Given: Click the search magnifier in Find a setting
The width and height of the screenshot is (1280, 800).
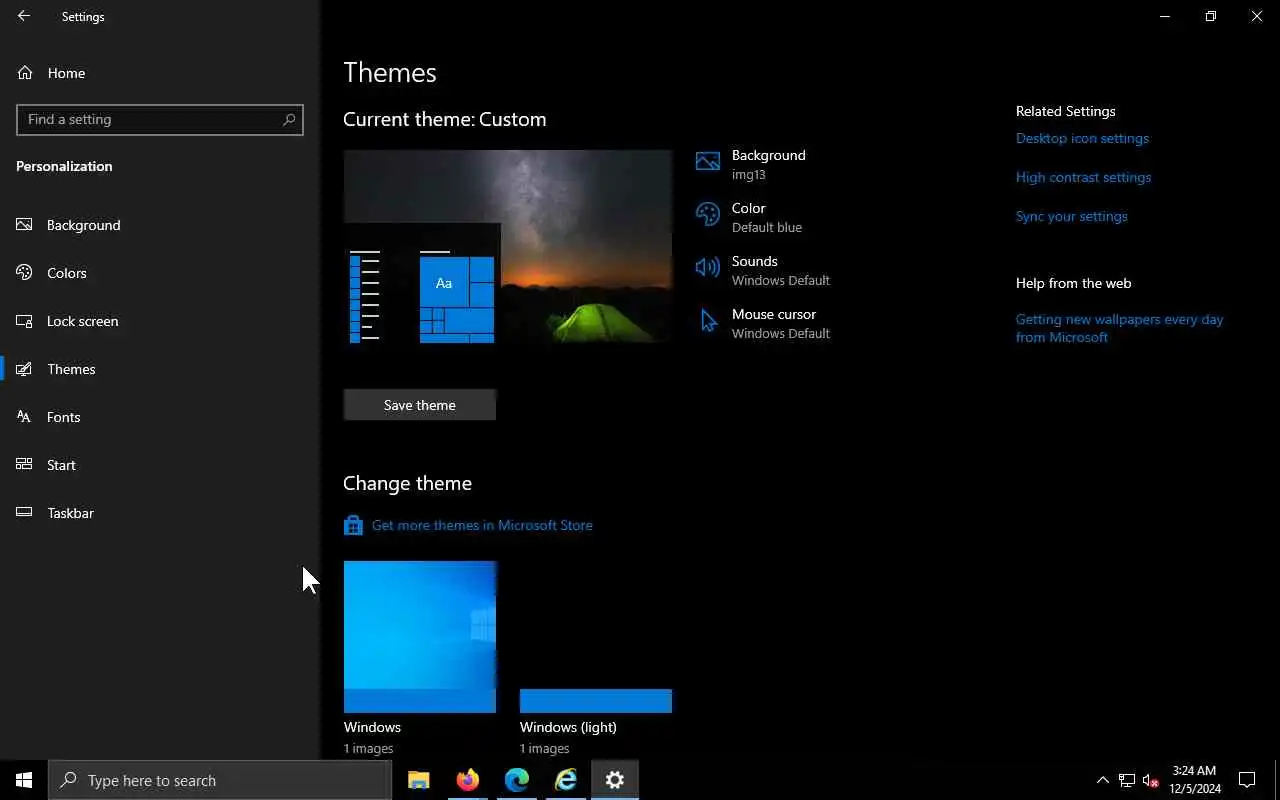Looking at the screenshot, I should click(289, 119).
